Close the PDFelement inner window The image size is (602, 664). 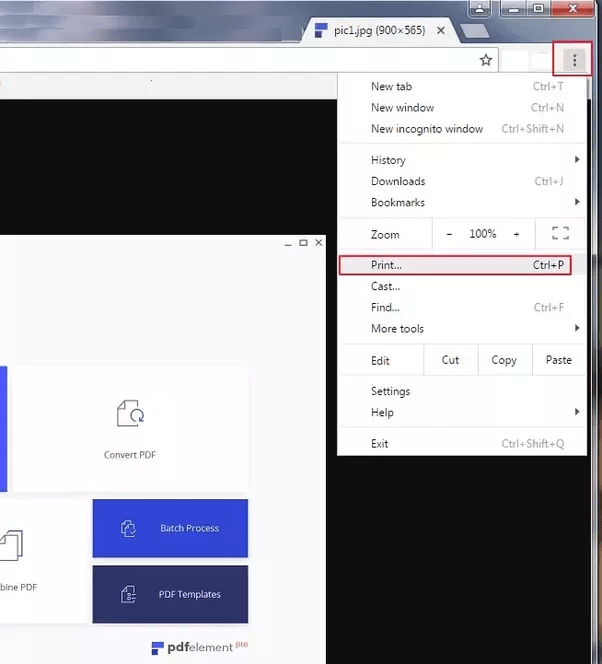(319, 243)
